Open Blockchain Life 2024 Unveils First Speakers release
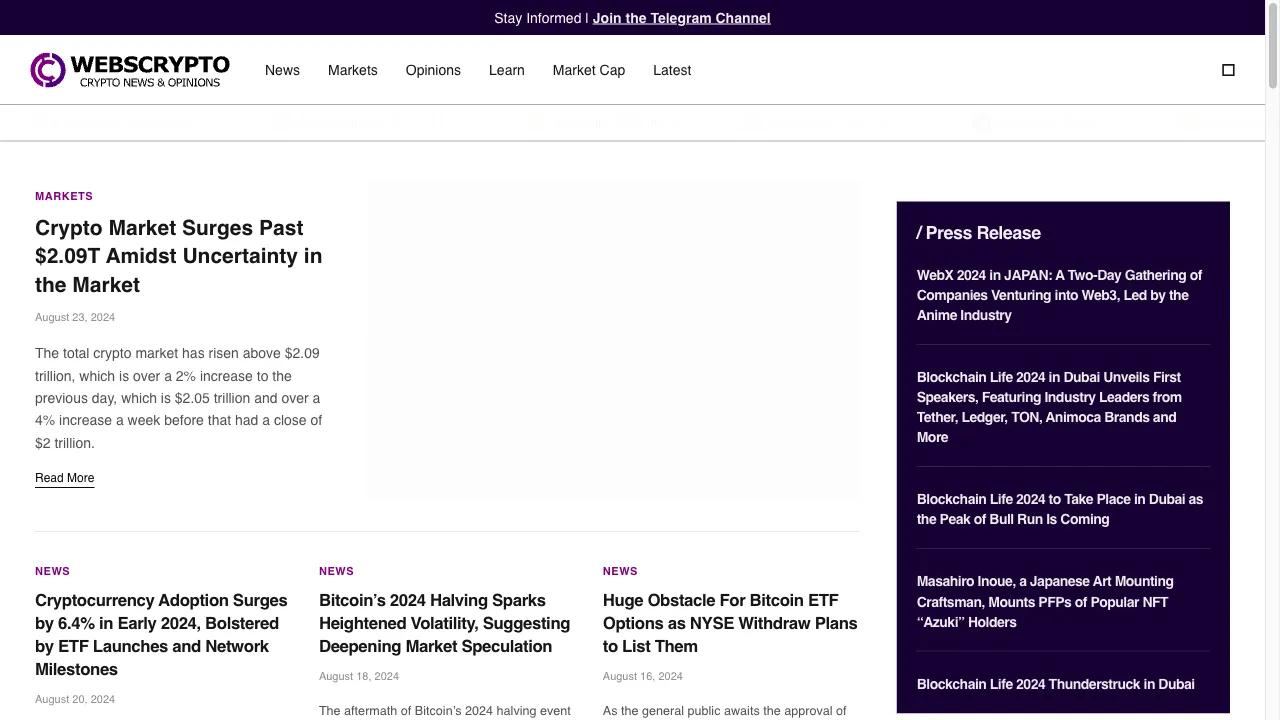This screenshot has width=1280, height=720. [1049, 407]
